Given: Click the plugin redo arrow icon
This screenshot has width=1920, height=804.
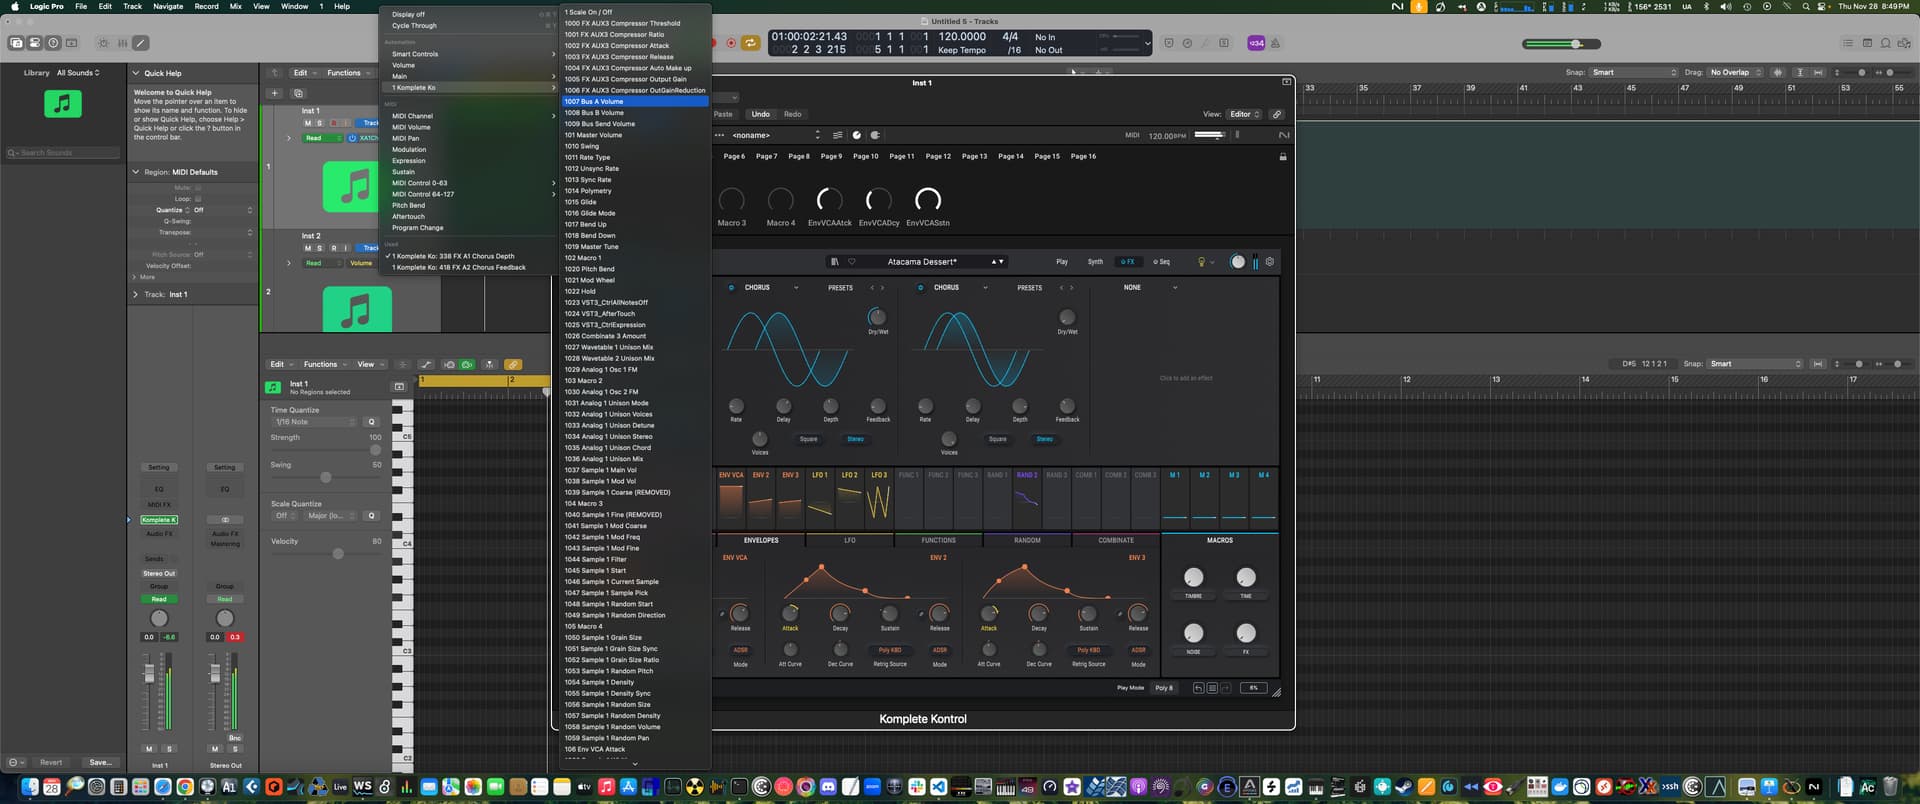Looking at the screenshot, I should tap(1225, 688).
